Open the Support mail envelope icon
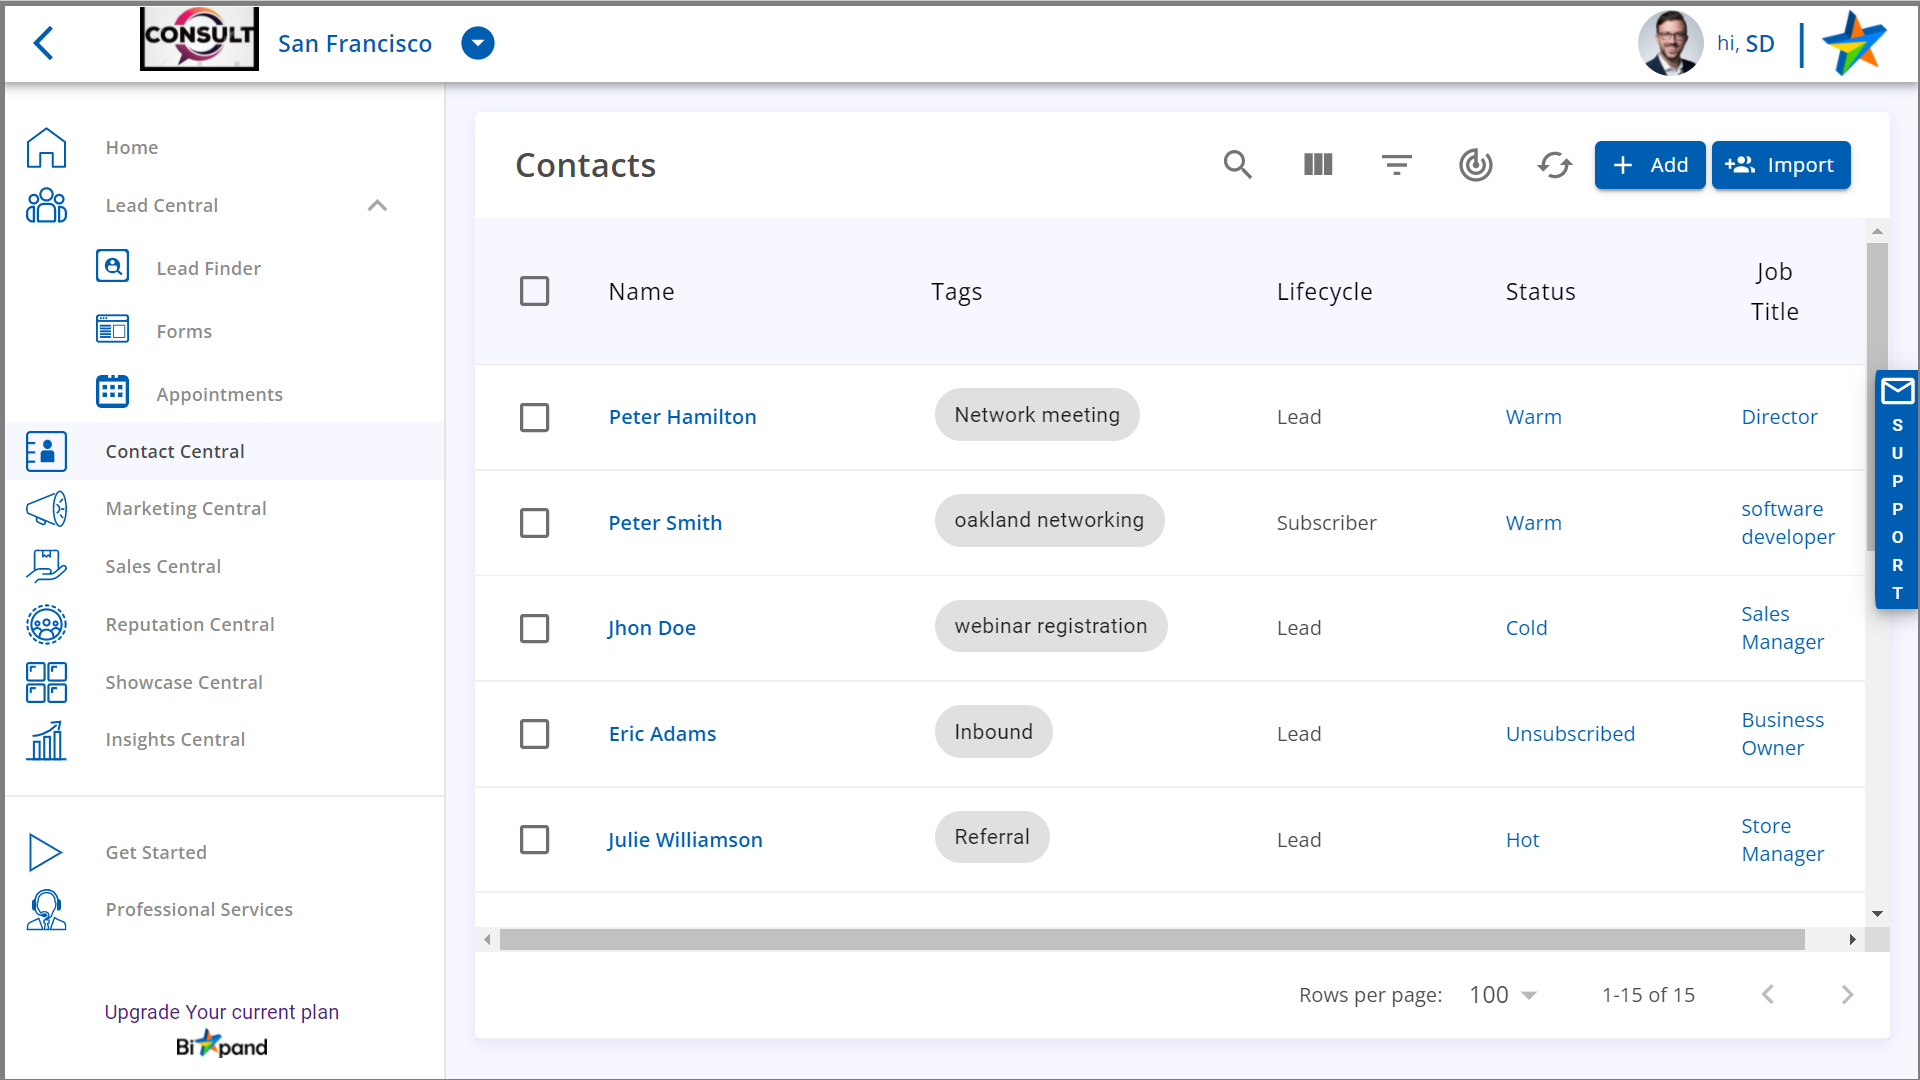Viewport: 1920px width, 1080px height. click(1897, 391)
